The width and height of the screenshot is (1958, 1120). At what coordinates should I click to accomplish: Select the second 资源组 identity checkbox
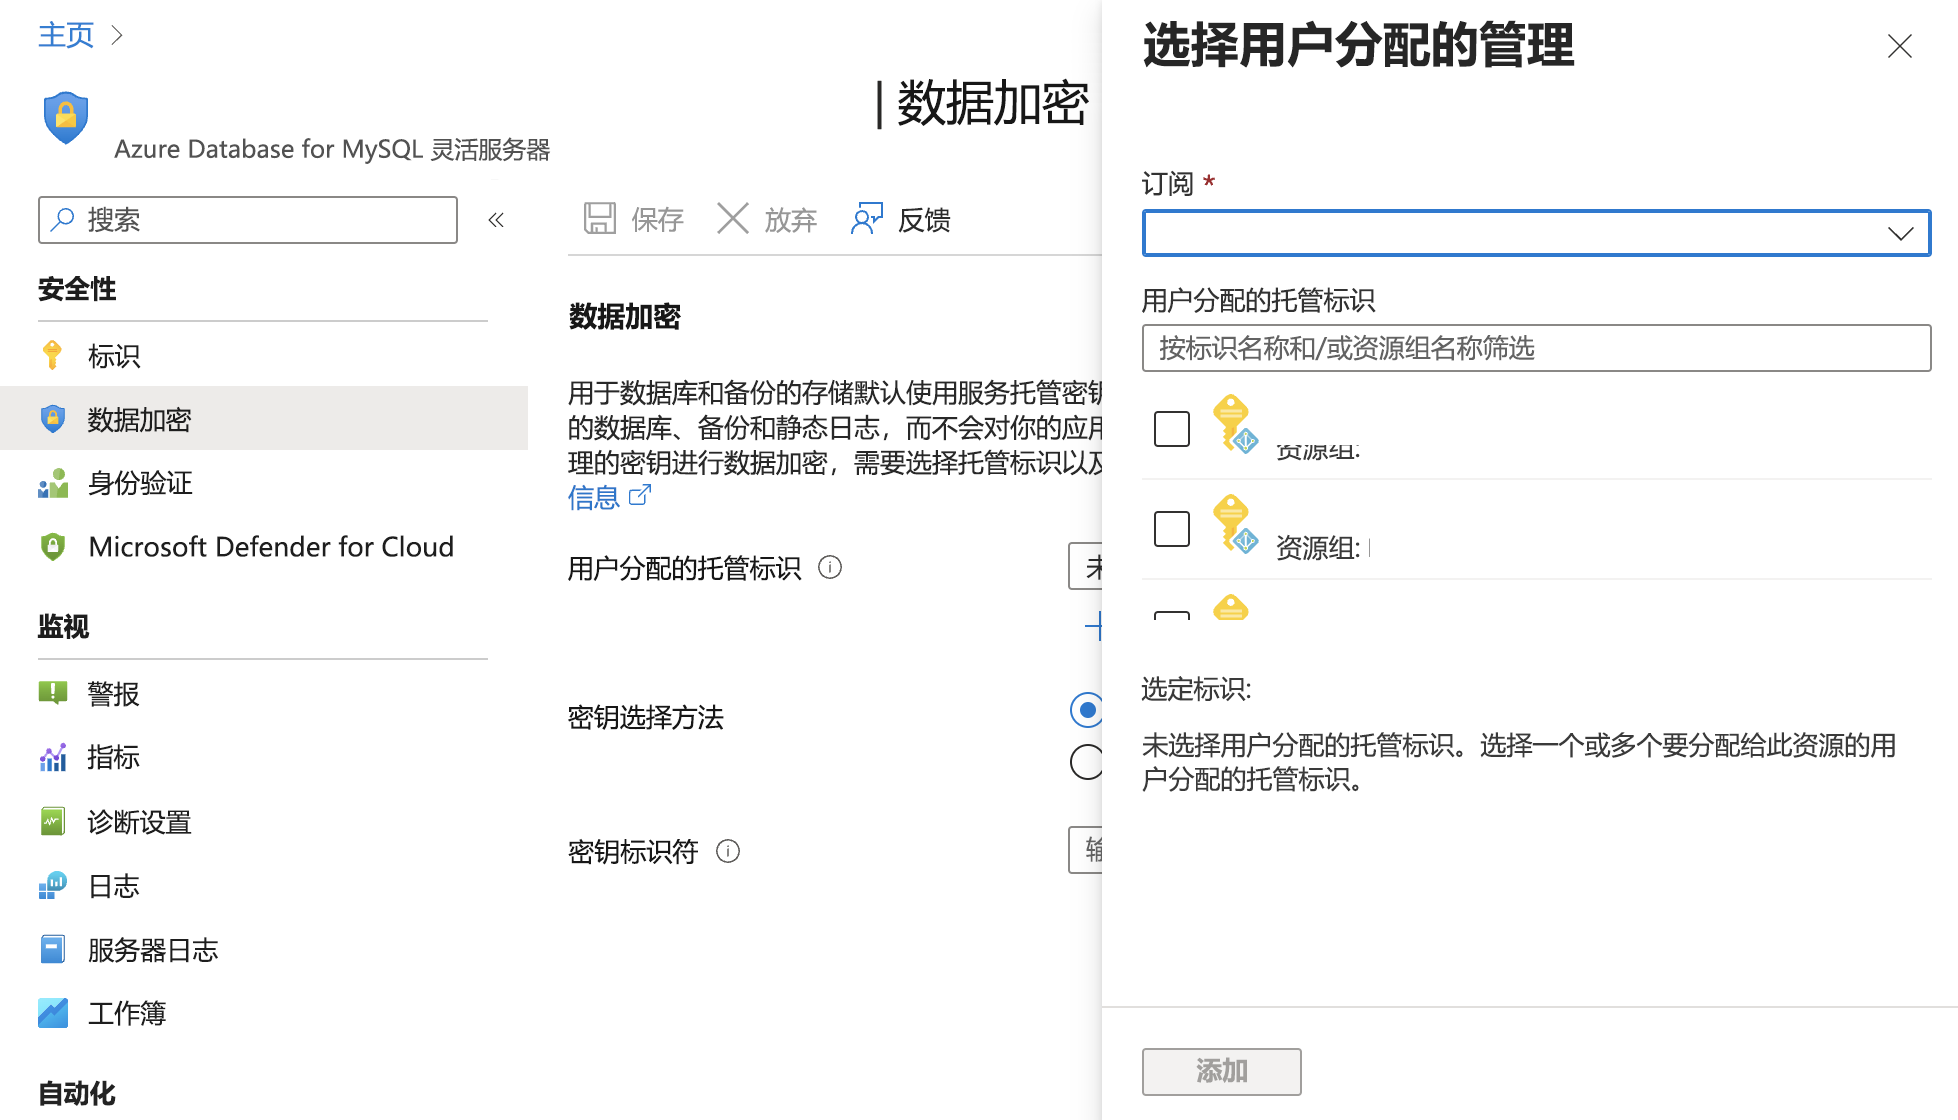1171,529
